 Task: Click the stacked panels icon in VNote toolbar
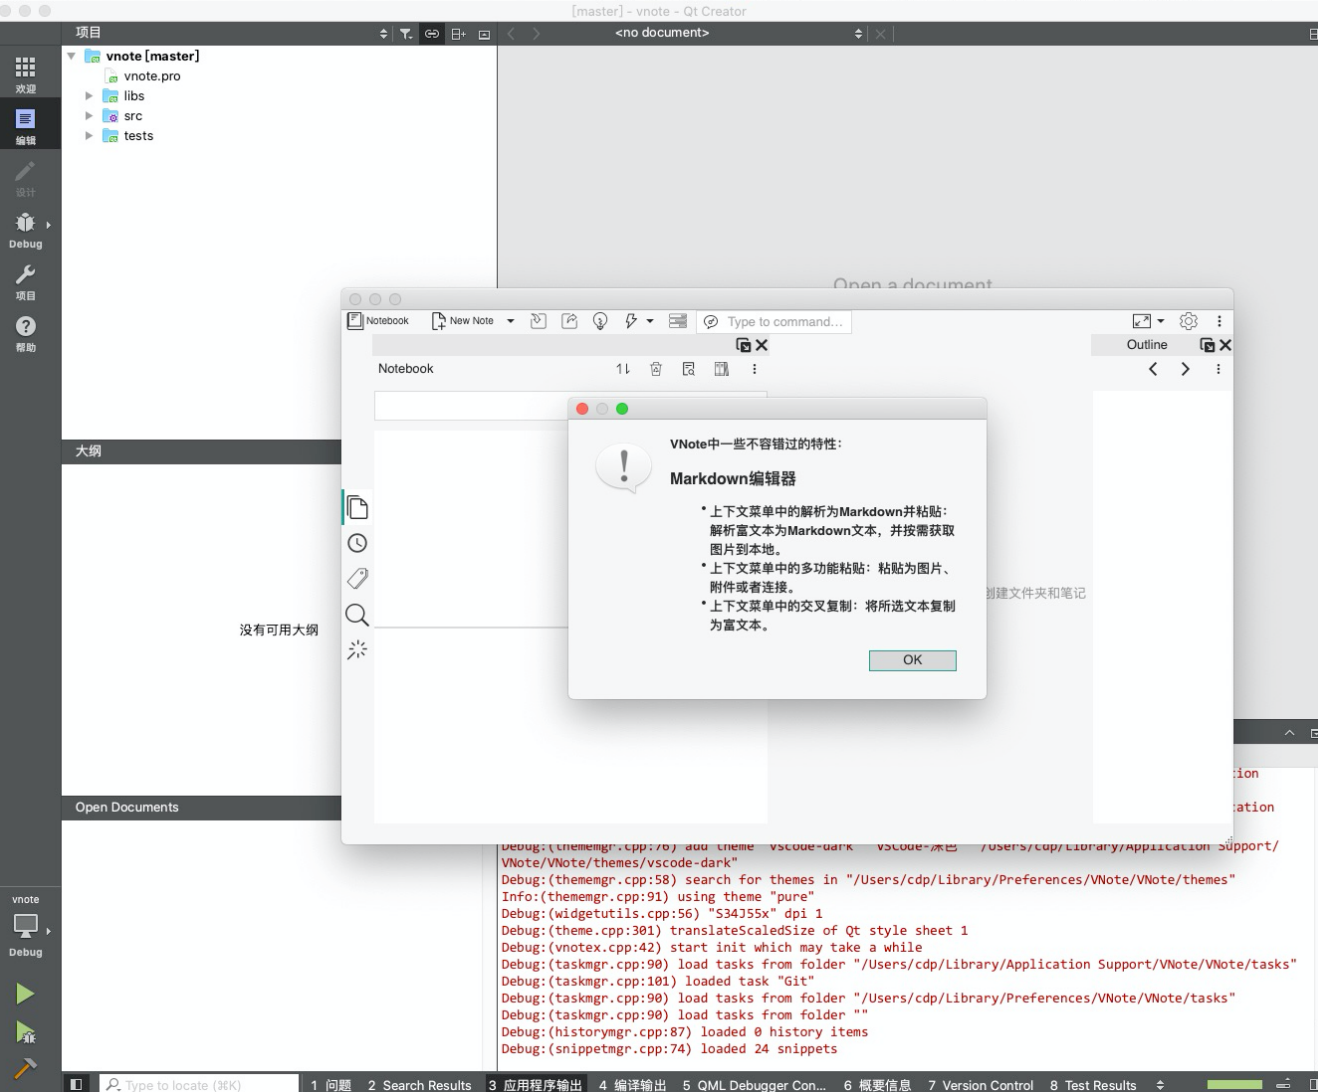(x=678, y=321)
